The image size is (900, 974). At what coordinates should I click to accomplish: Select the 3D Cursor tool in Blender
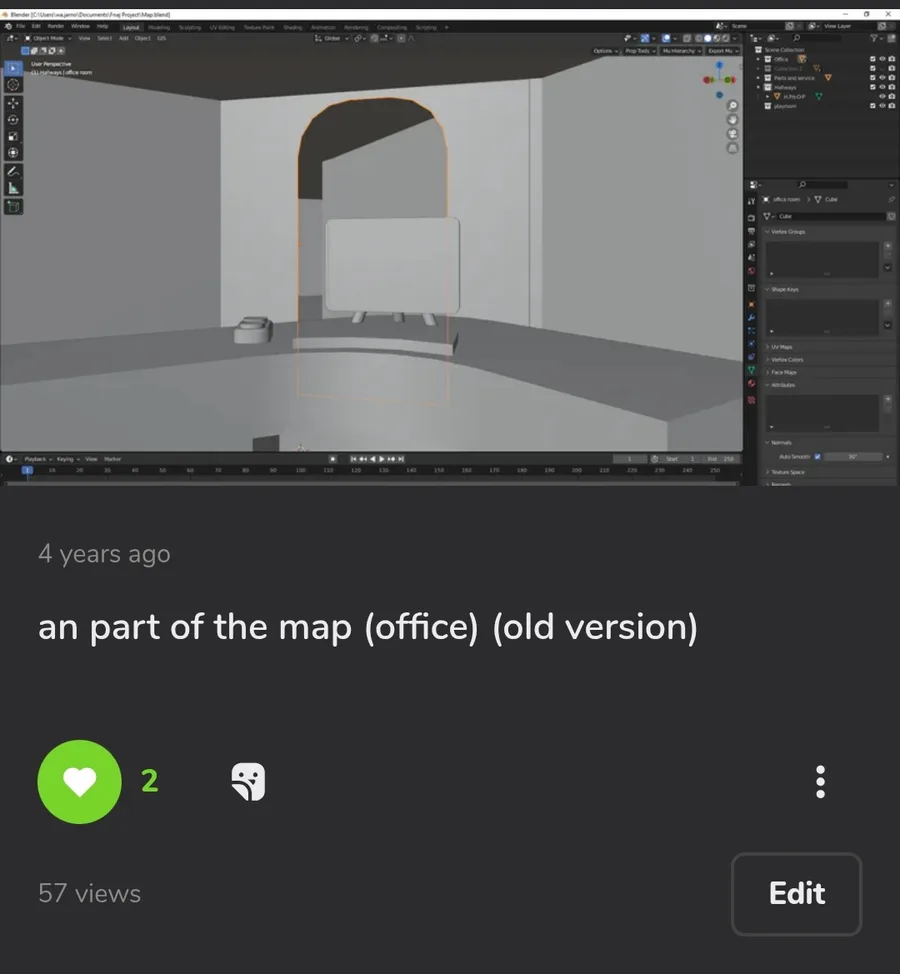coord(13,84)
